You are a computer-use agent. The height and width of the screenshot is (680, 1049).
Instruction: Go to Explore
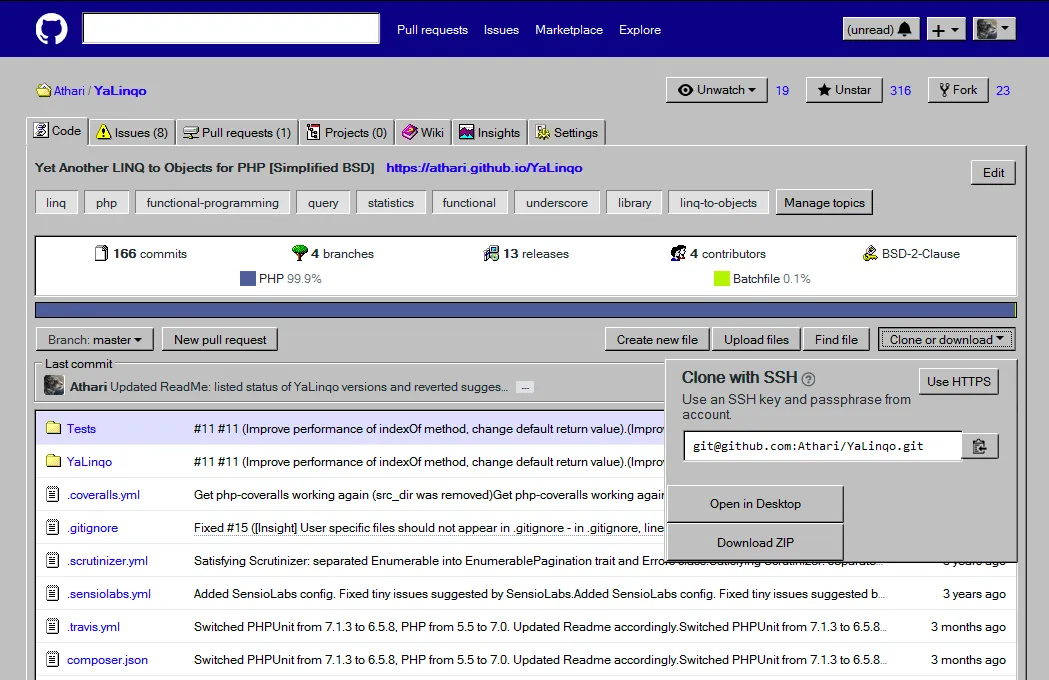640,29
